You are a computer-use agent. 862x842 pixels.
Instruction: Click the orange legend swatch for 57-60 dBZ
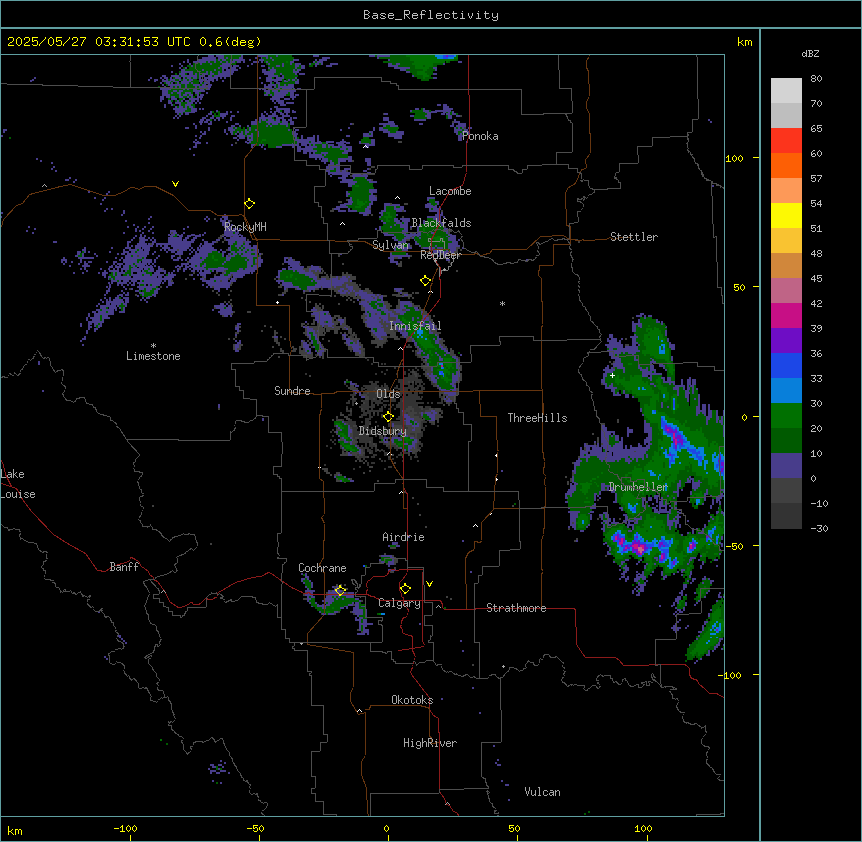(786, 165)
